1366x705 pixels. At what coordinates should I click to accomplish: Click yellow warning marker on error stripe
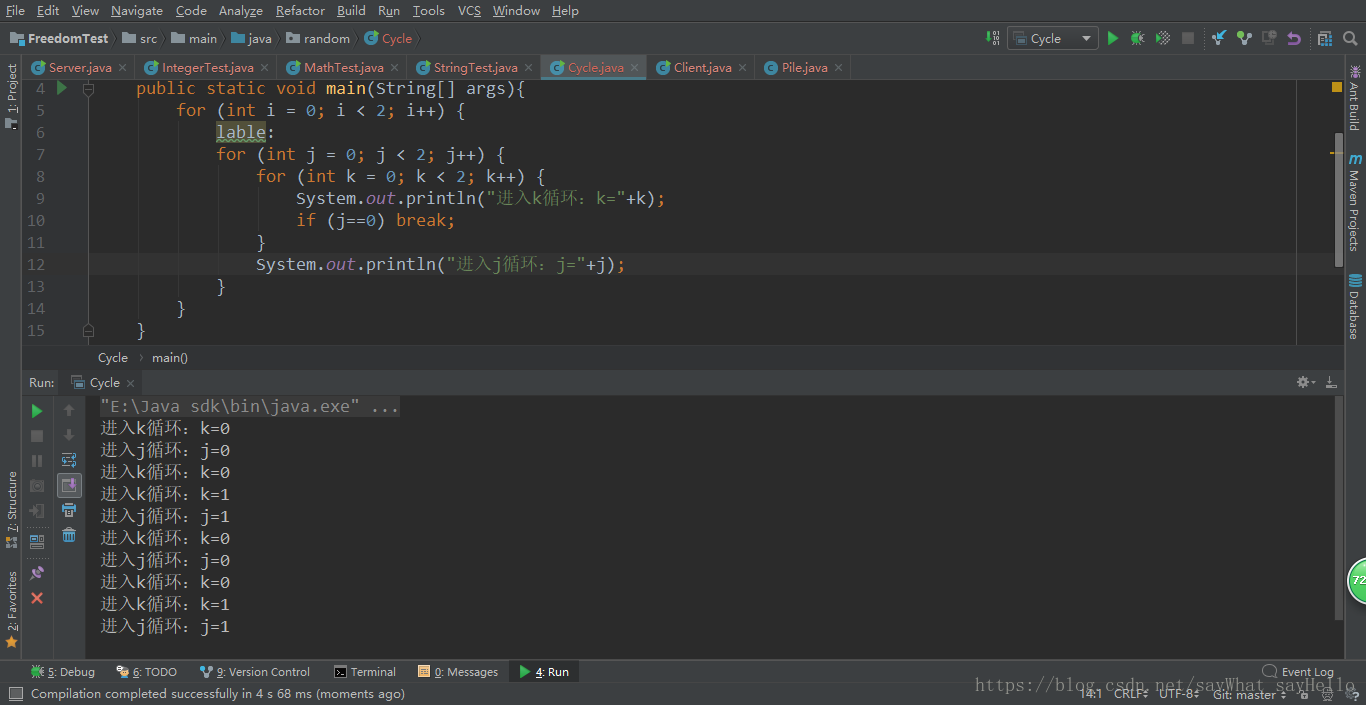tap(1337, 152)
